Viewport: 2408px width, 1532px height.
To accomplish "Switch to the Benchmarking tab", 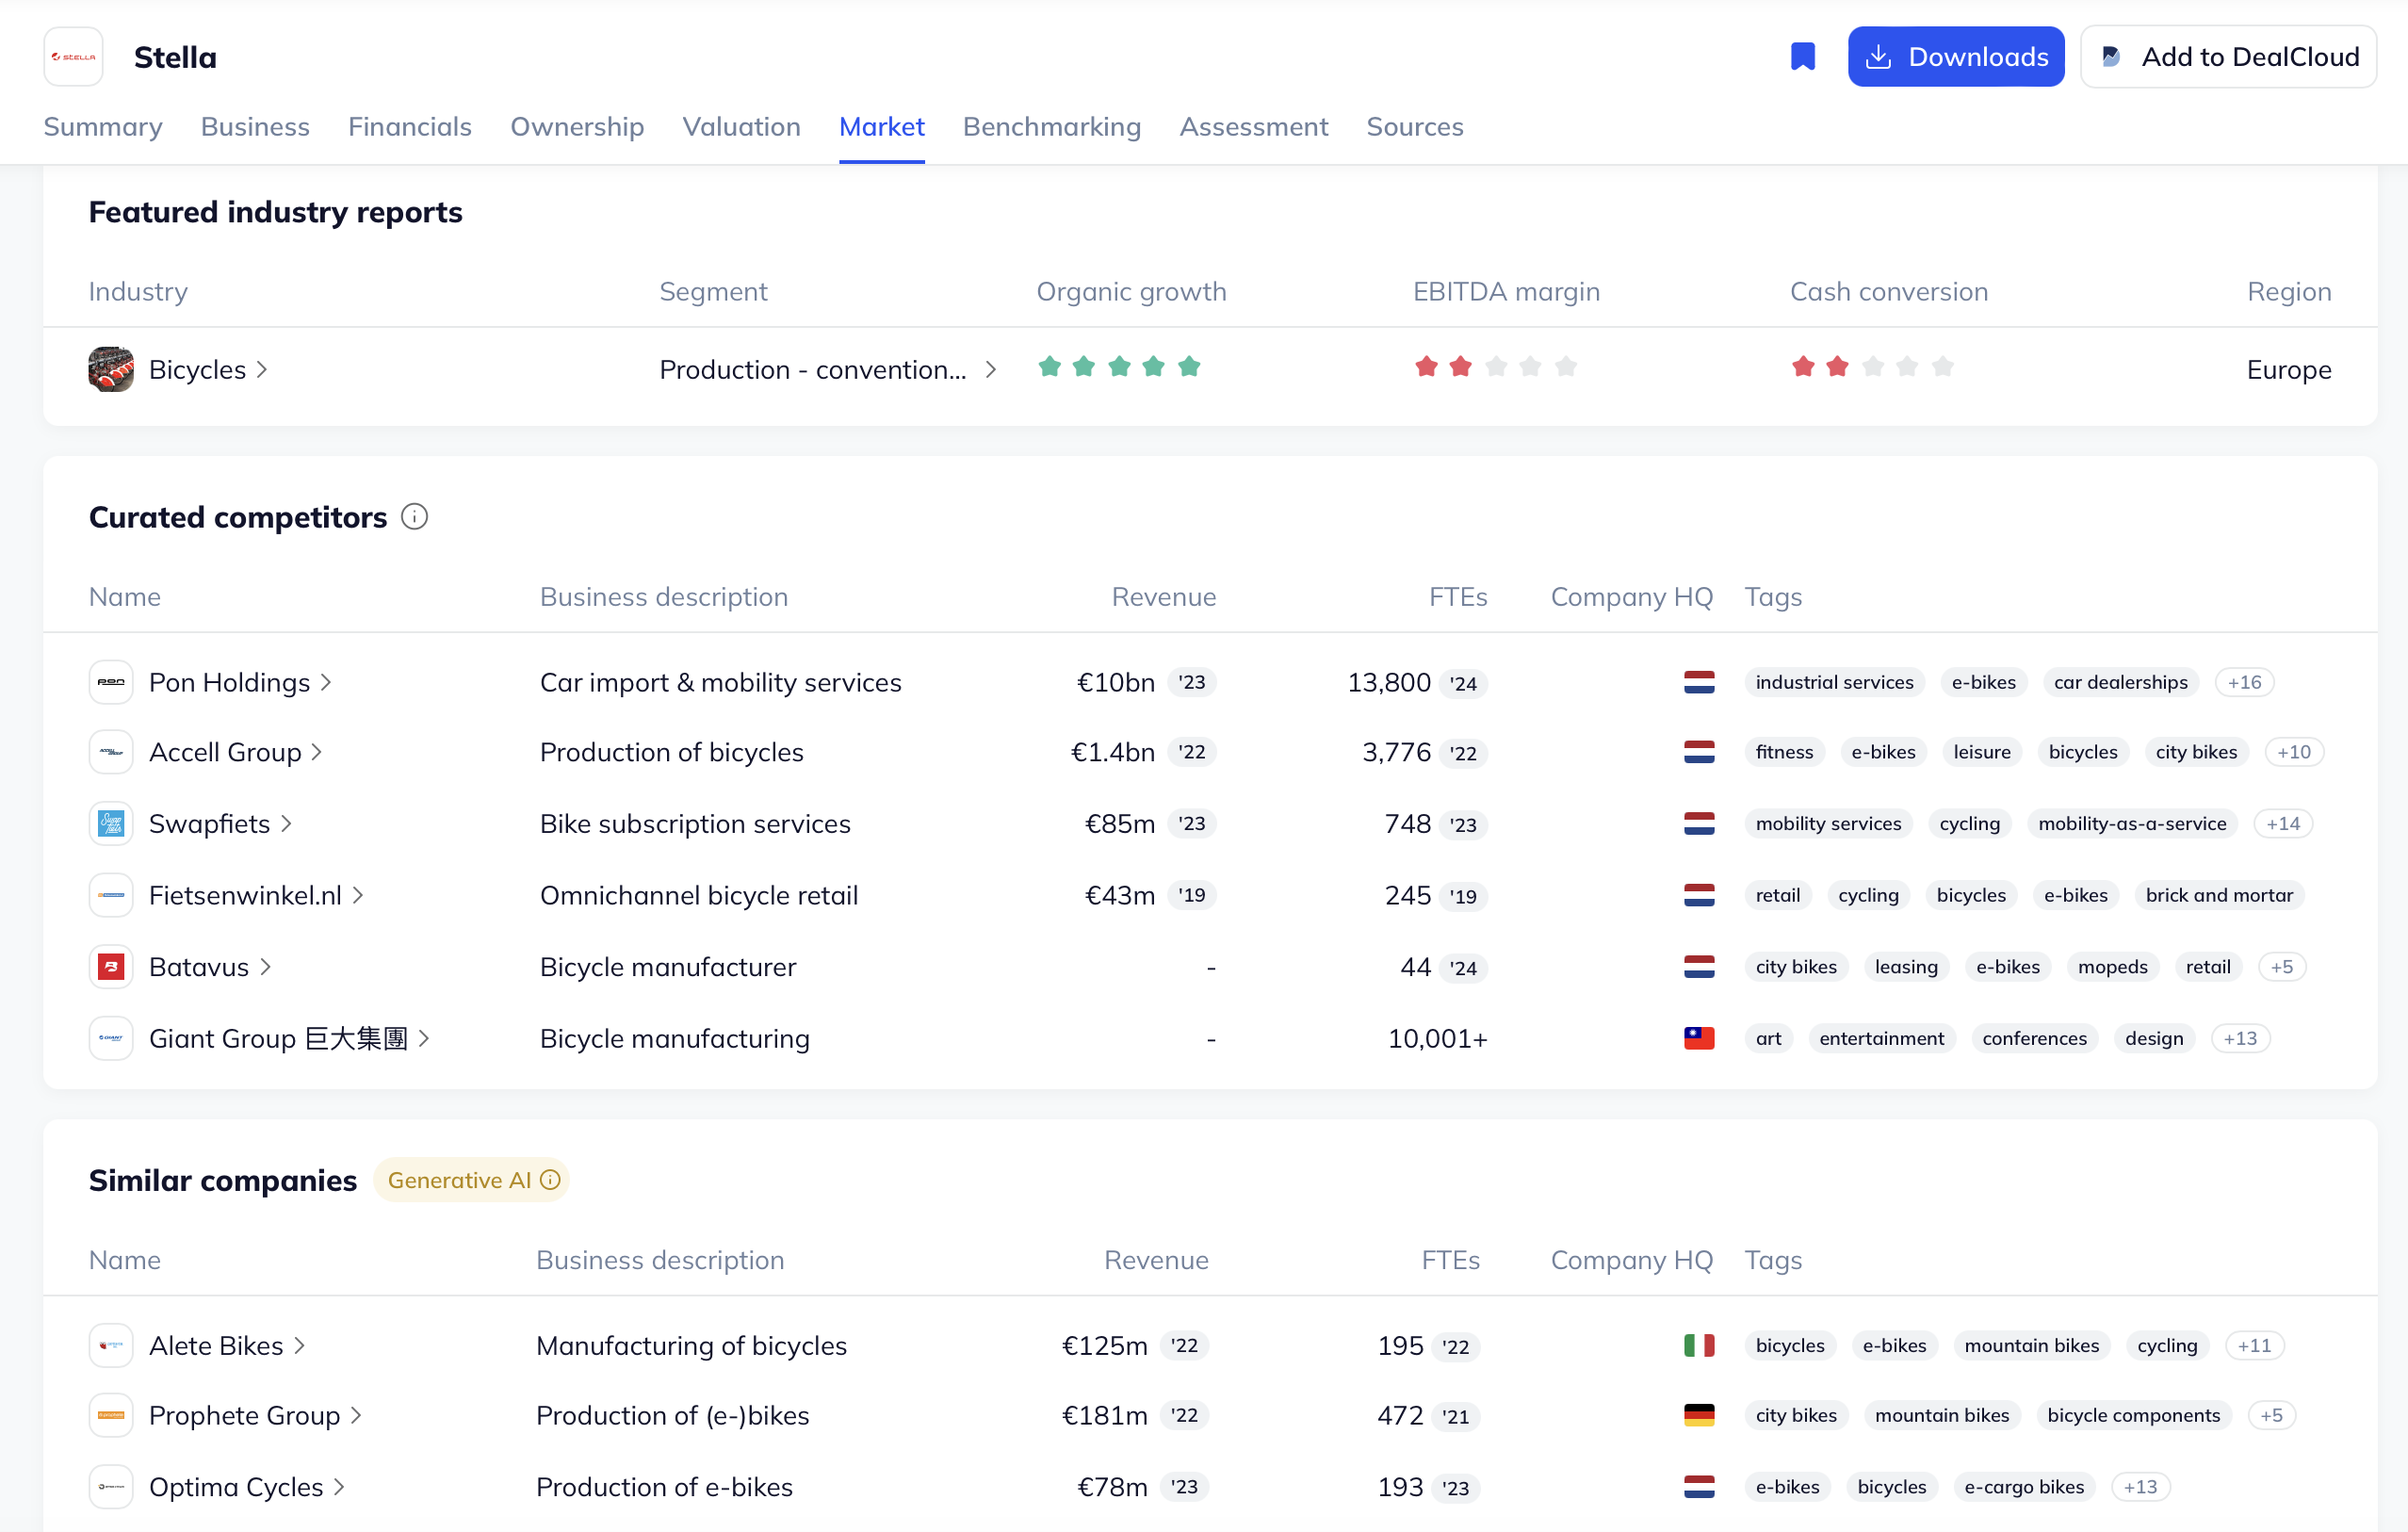I will (x=1052, y=127).
